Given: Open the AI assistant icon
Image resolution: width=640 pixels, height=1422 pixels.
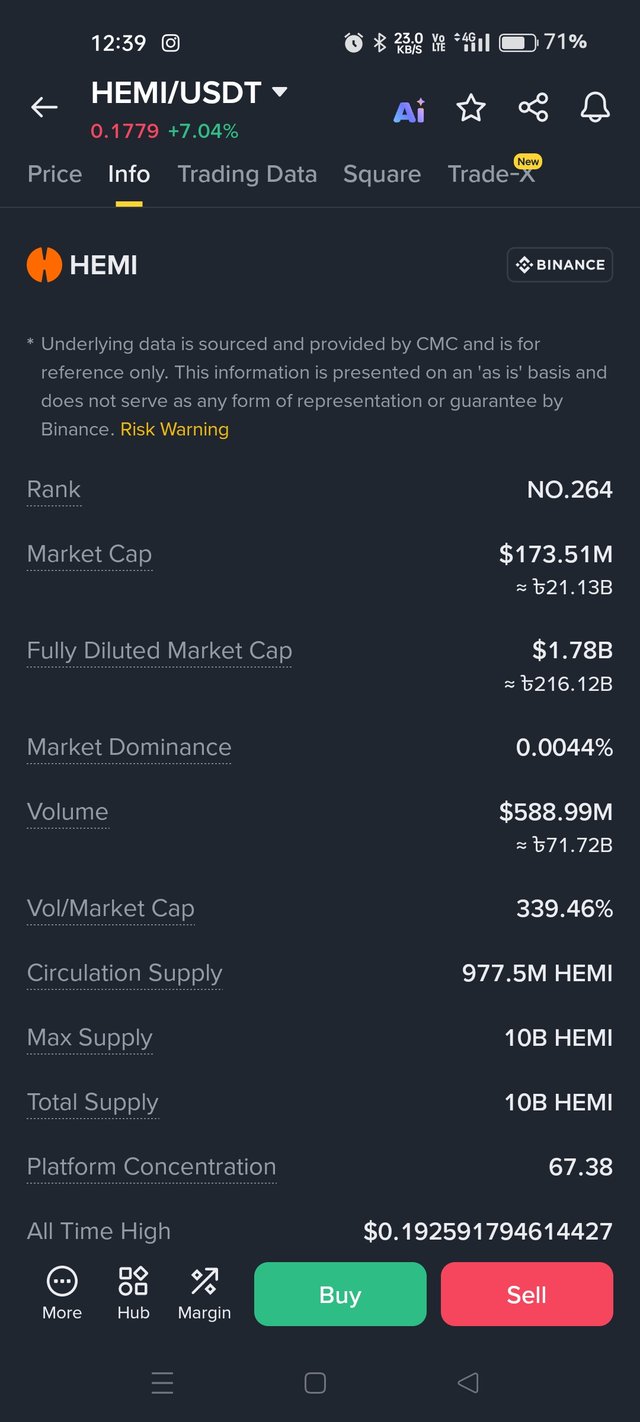Looking at the screenshot, I should tap(409, 110).
